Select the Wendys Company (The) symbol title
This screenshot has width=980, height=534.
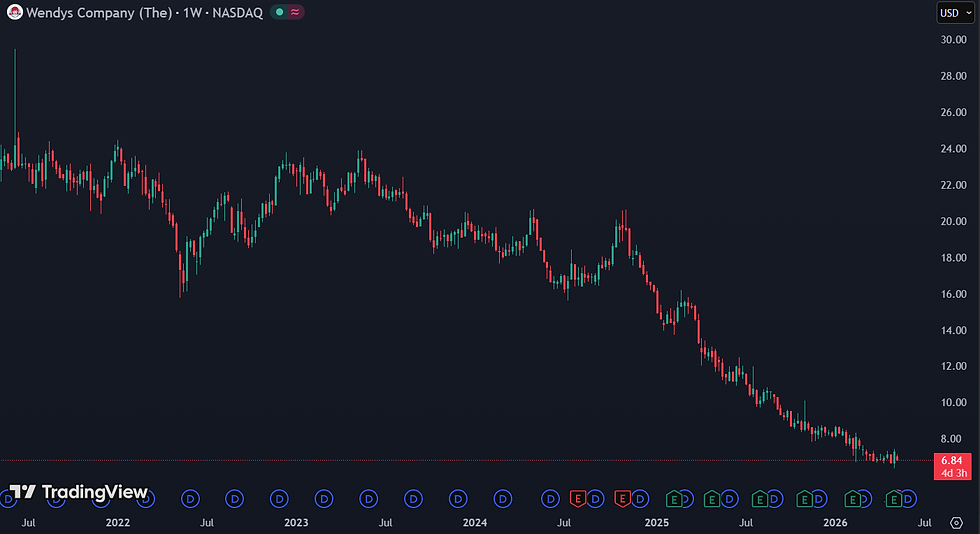99,13
